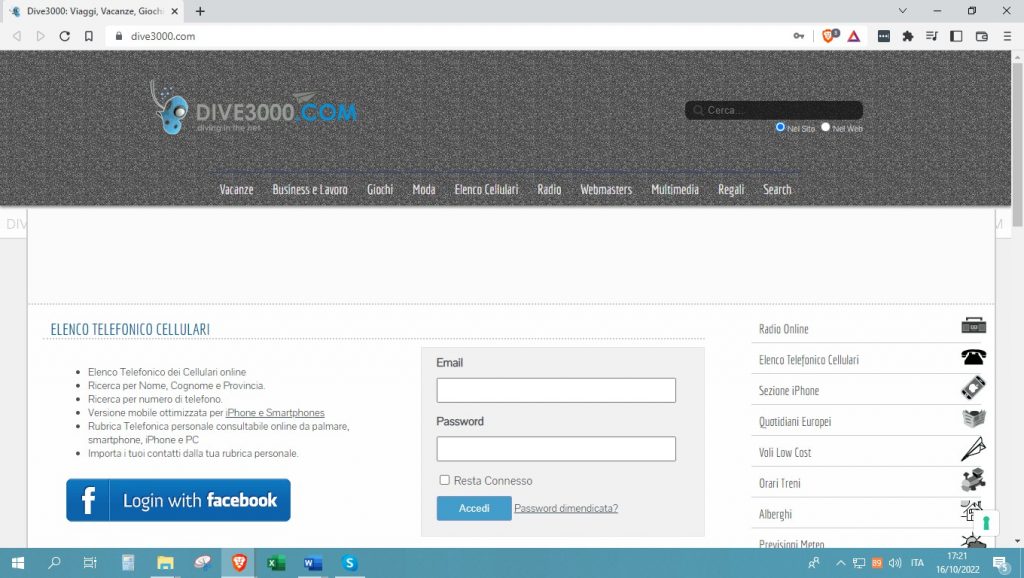Launch Skype from the taskbar
This screenshot has height=578, width=1024.
(x=349, y=563)
